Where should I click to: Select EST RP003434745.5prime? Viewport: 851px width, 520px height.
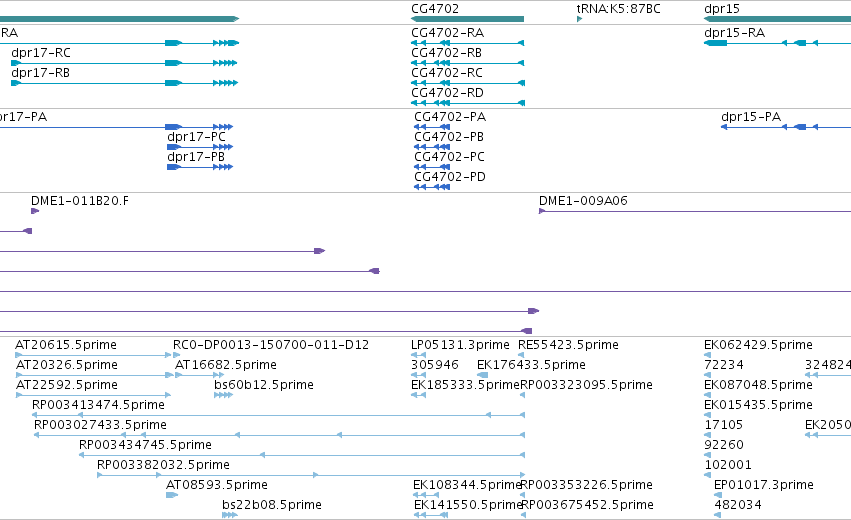tap(145, 445)
